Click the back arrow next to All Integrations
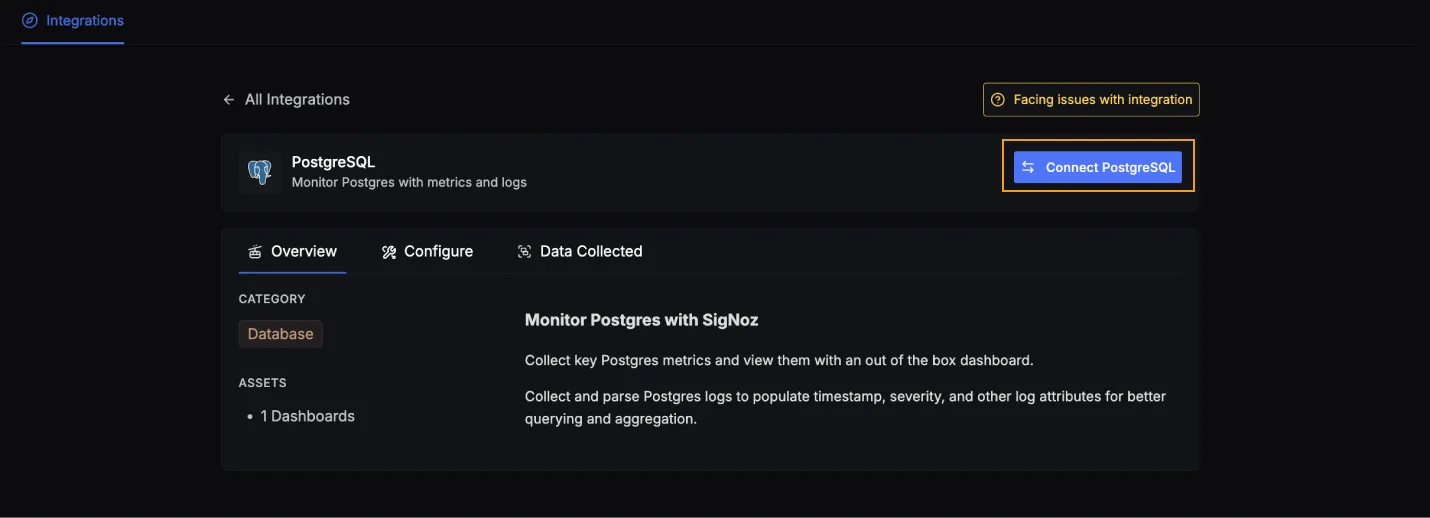Screen dimensions: 1430x518 point(229,100)
